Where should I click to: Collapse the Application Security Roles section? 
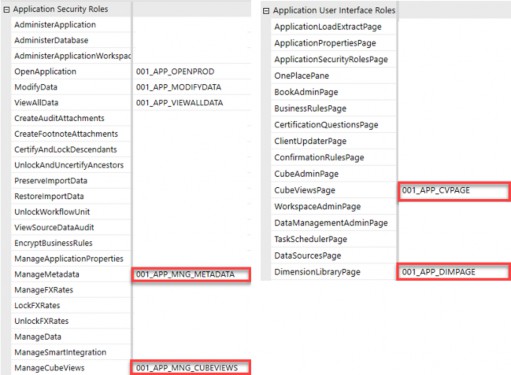click(6, 10)
